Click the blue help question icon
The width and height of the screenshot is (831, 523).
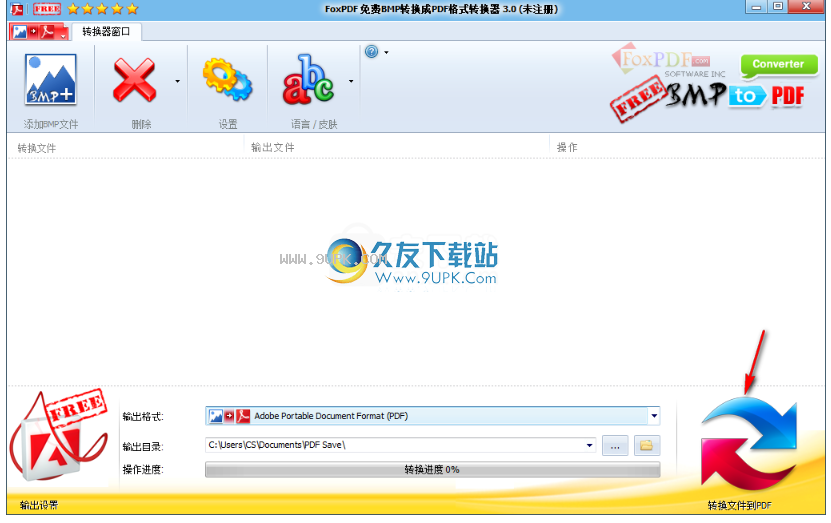372,51
